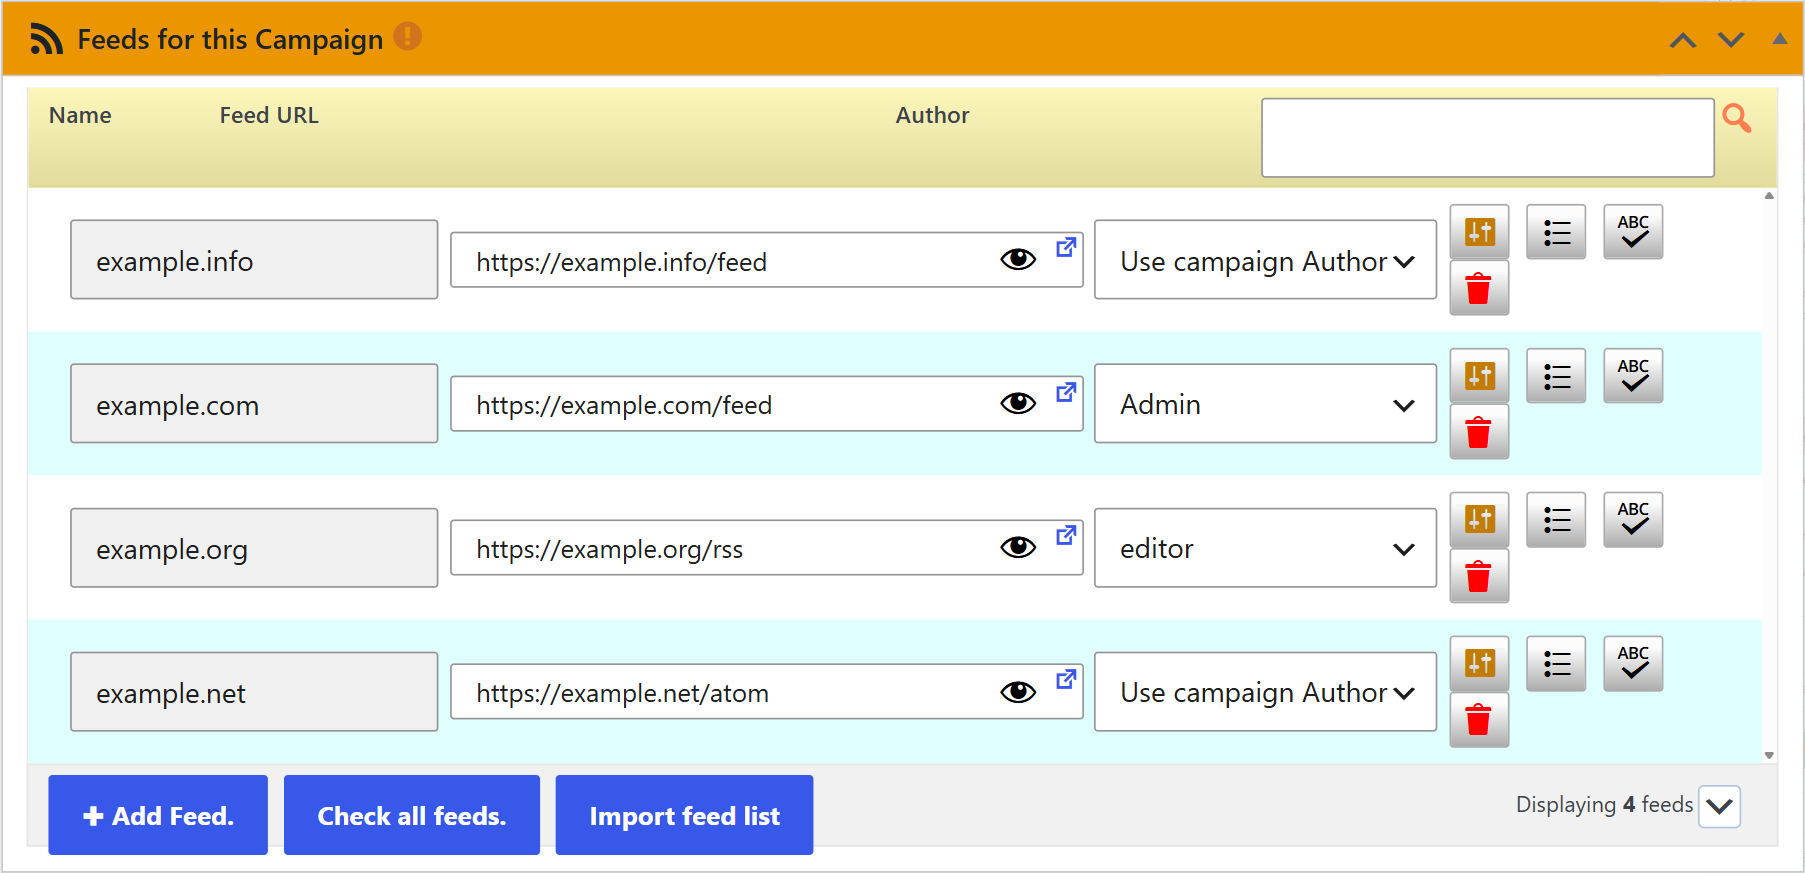Delete the example.net feed with the trash icon
1805x873 pixels.
click(x=1479, y=720)
